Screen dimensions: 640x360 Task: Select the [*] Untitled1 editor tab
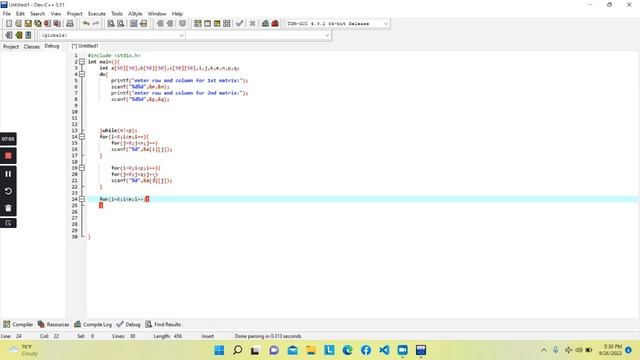[85, 46]
